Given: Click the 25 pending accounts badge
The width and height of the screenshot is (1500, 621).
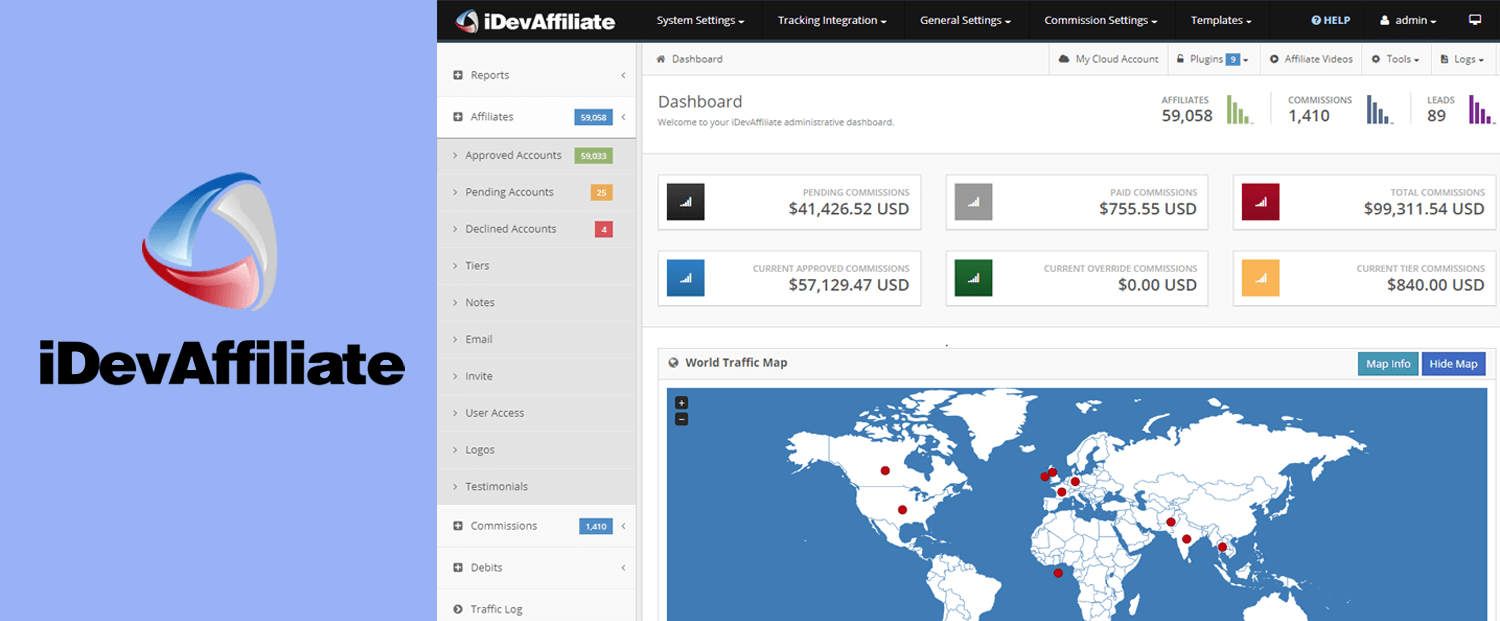Looking at the screenshot, I should [x=601, y=192].
